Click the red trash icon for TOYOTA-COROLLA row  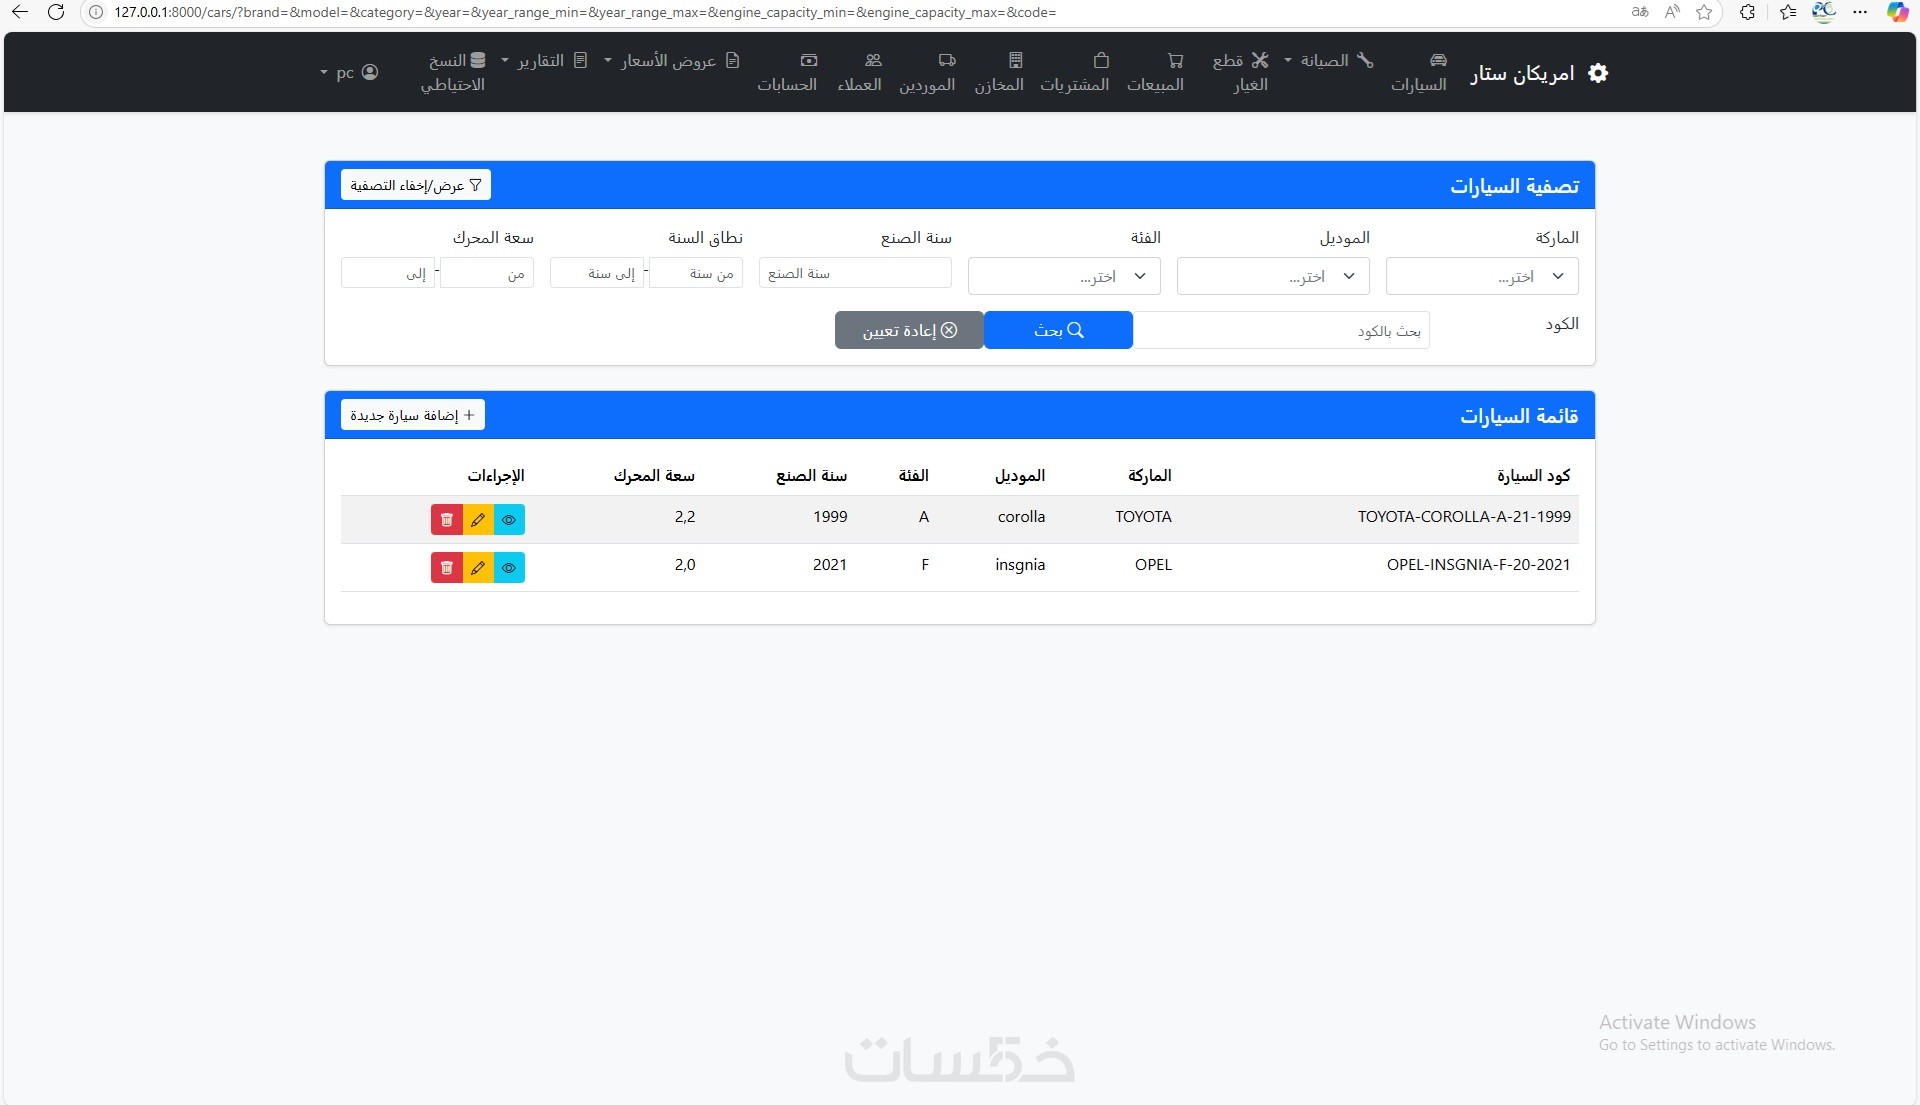(447, 520)
